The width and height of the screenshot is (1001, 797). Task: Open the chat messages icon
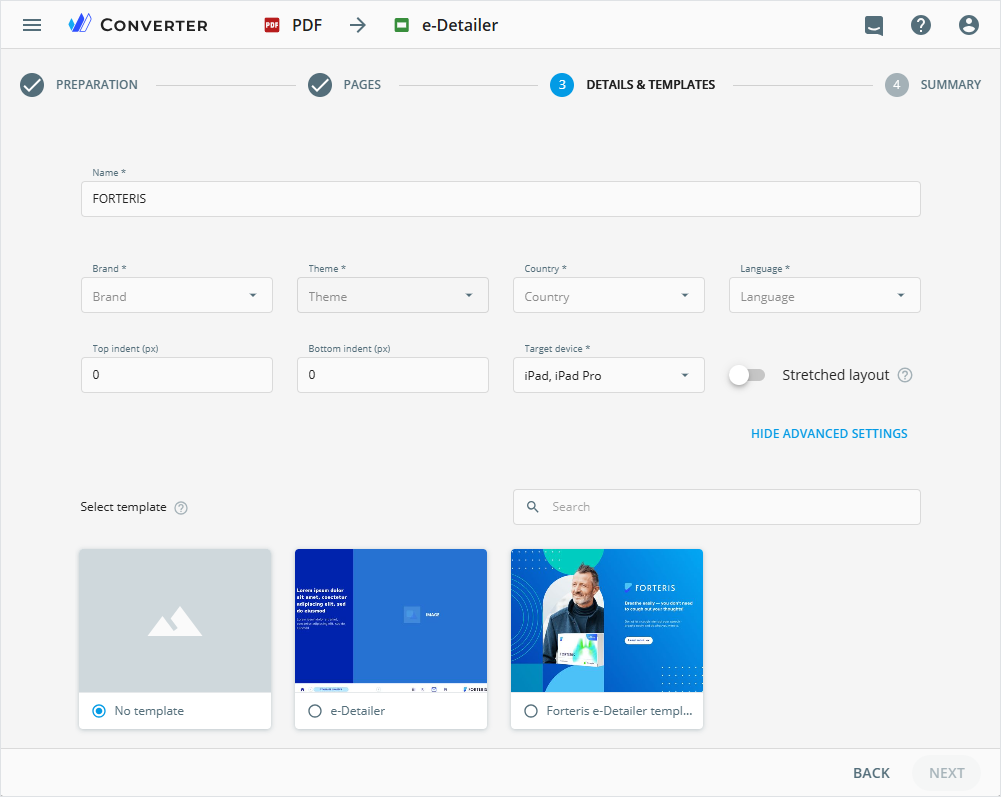(x=874, y=26)
